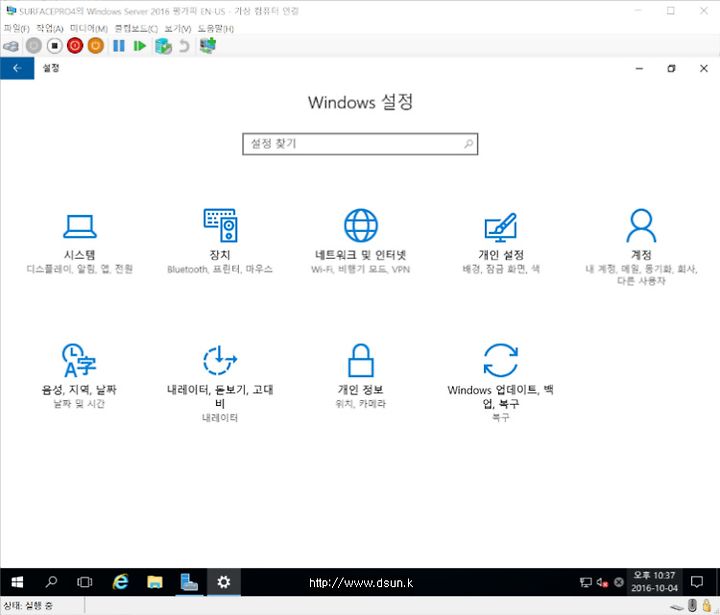The image size is (720, 615).
Task: Click the Settings gear on taskbar
Action: pos(224,582)
